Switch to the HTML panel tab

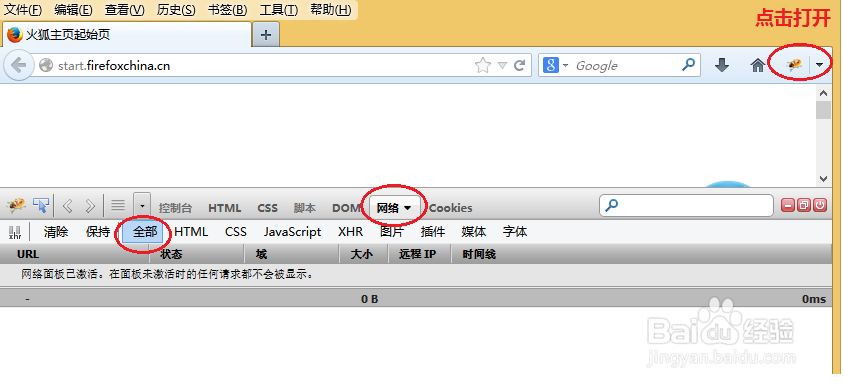point(224,208)
